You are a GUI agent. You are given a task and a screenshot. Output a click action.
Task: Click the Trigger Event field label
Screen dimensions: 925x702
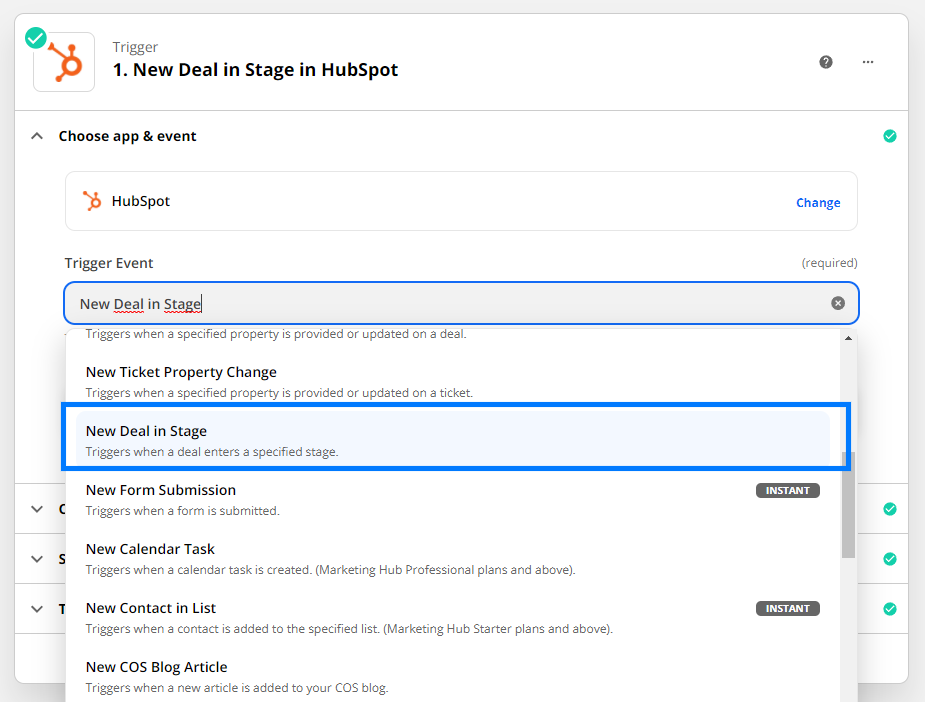(x=109, y=263)
